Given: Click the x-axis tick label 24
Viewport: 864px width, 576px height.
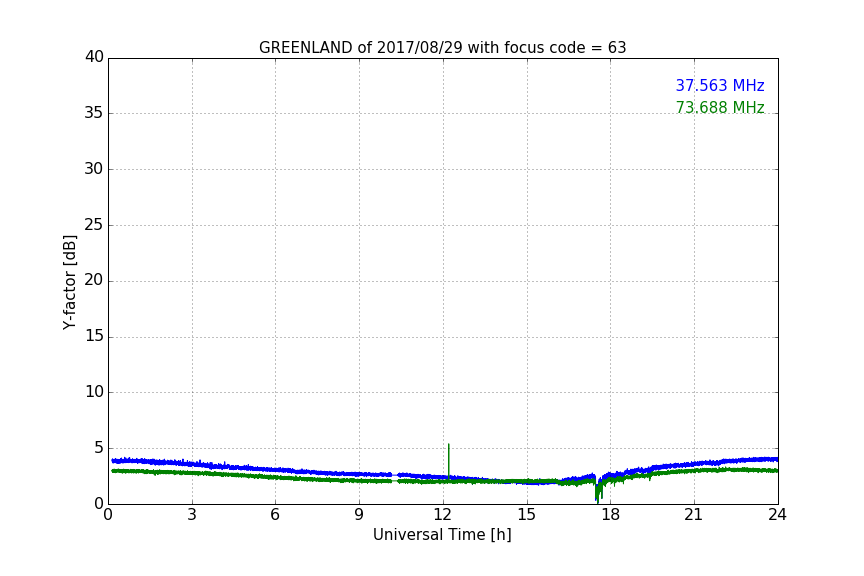Looking at the screenshot, I should [x=777, y=515].
